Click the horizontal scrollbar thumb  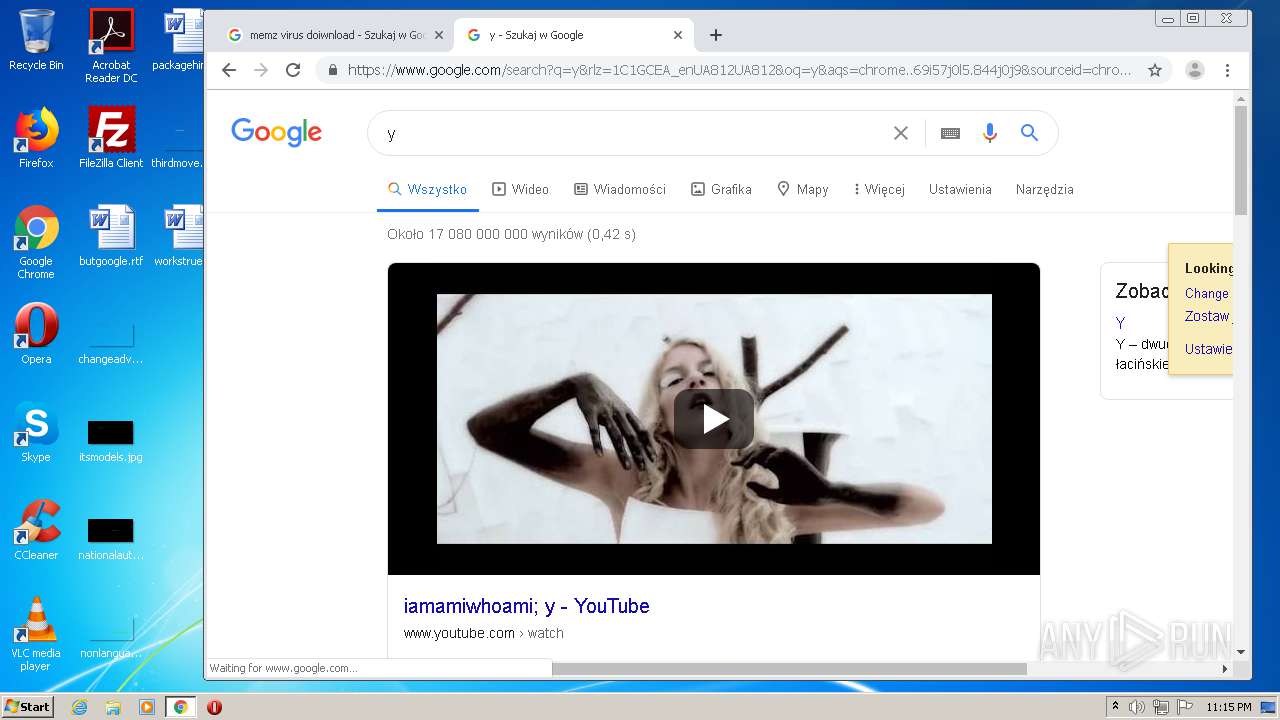(789, 668)
